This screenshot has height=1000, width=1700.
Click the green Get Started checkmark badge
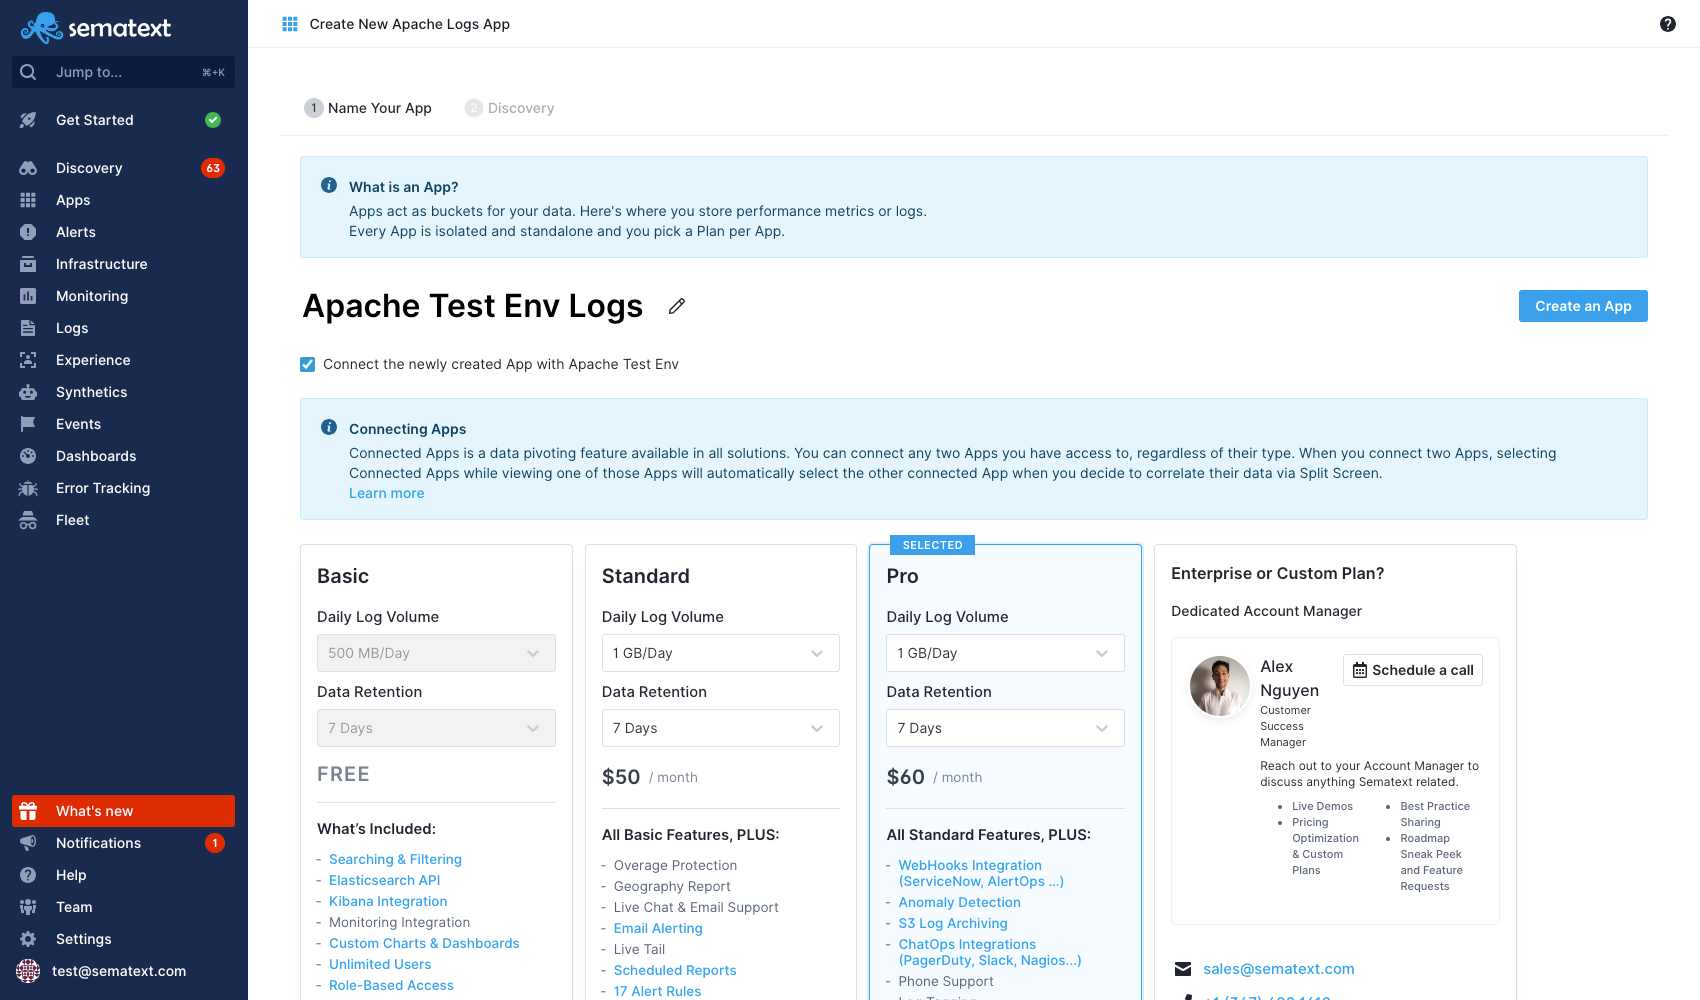213,120
